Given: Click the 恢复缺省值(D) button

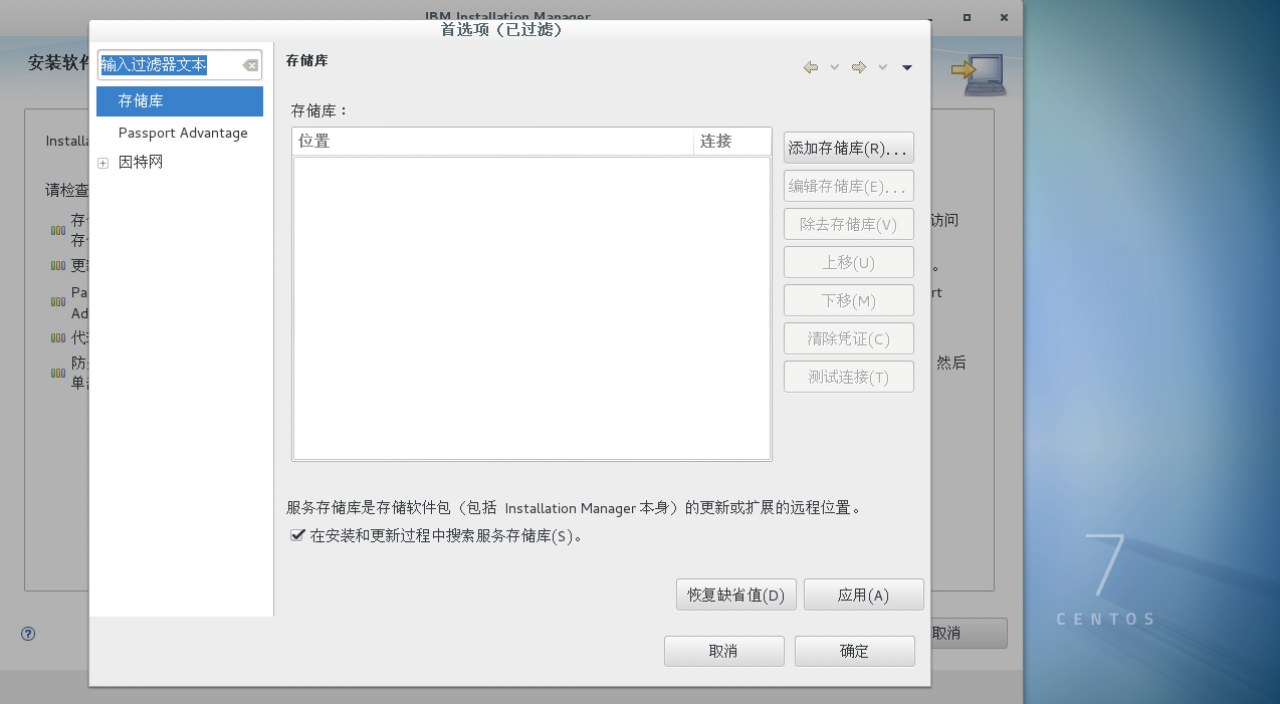Looking at the screenshot, I should pyautogui.click(x=736, y=595).
